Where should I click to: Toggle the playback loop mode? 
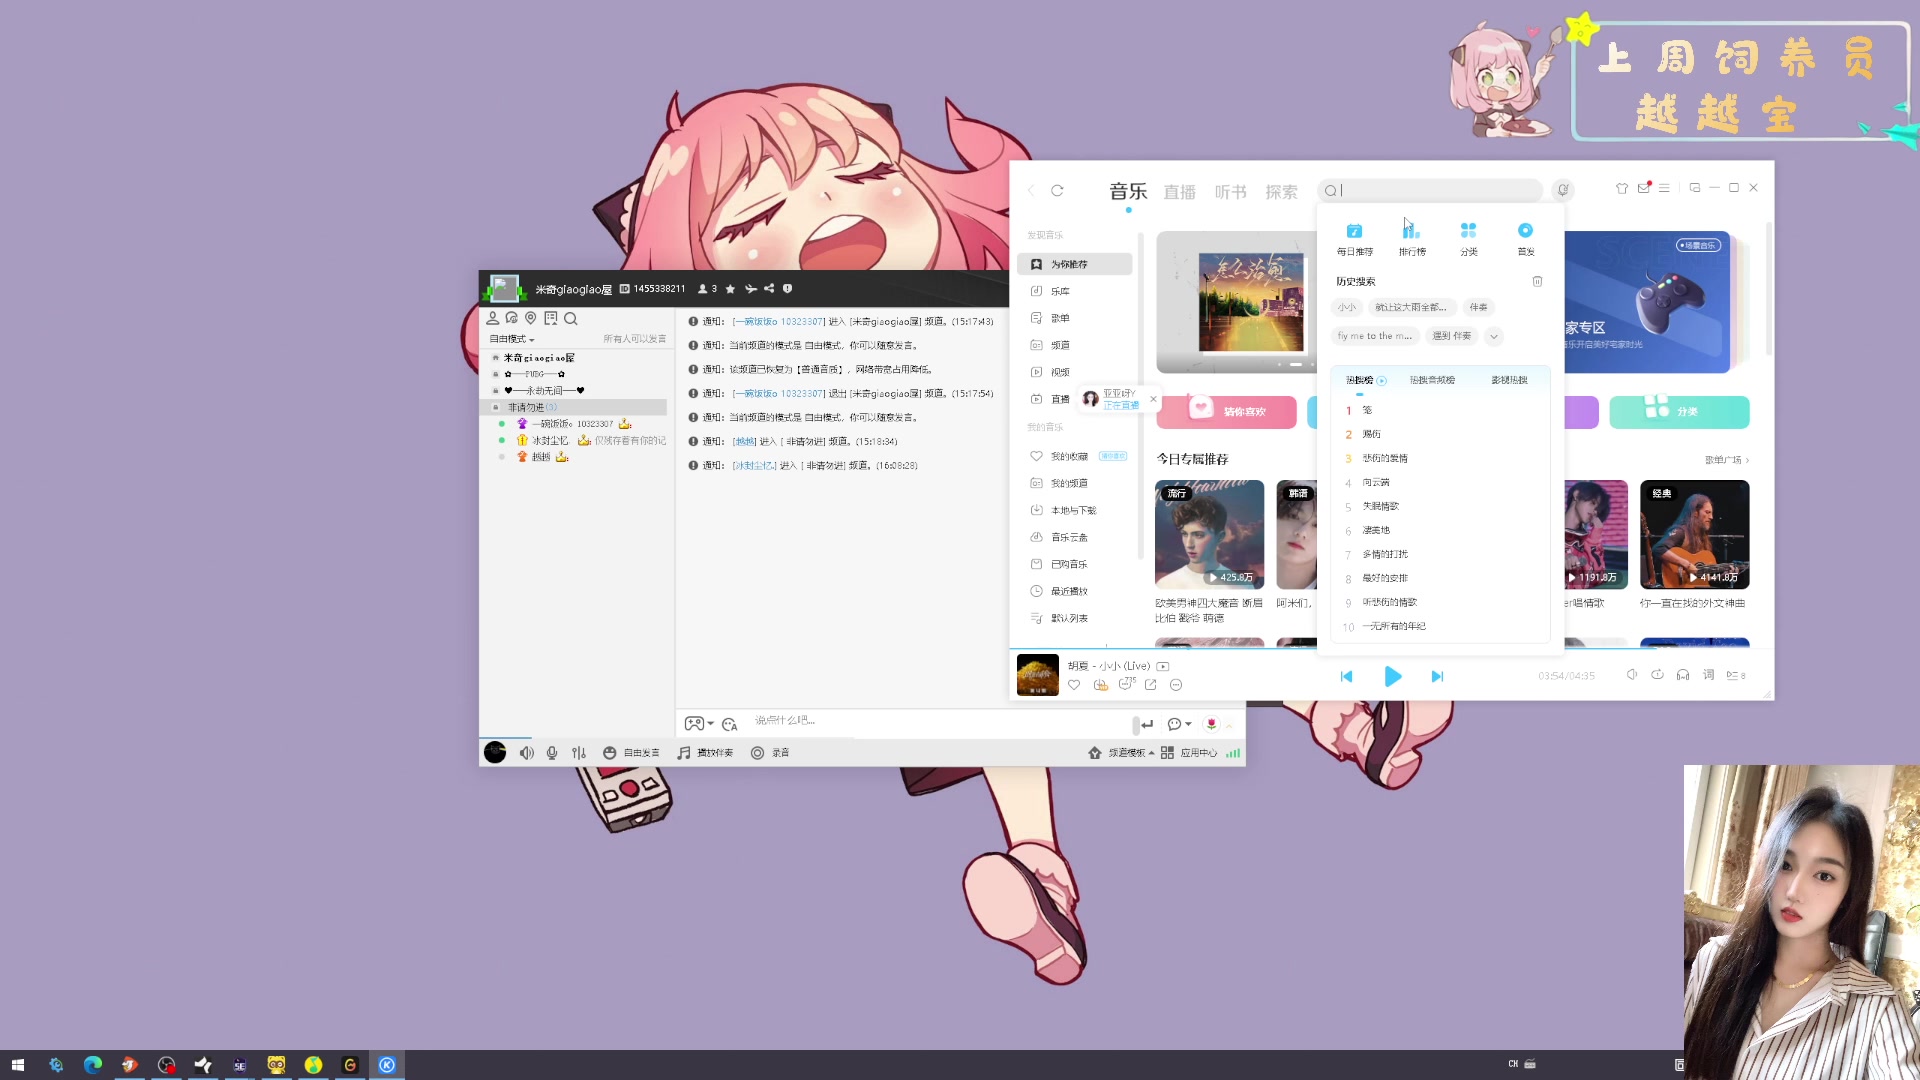pos(1657,675)
